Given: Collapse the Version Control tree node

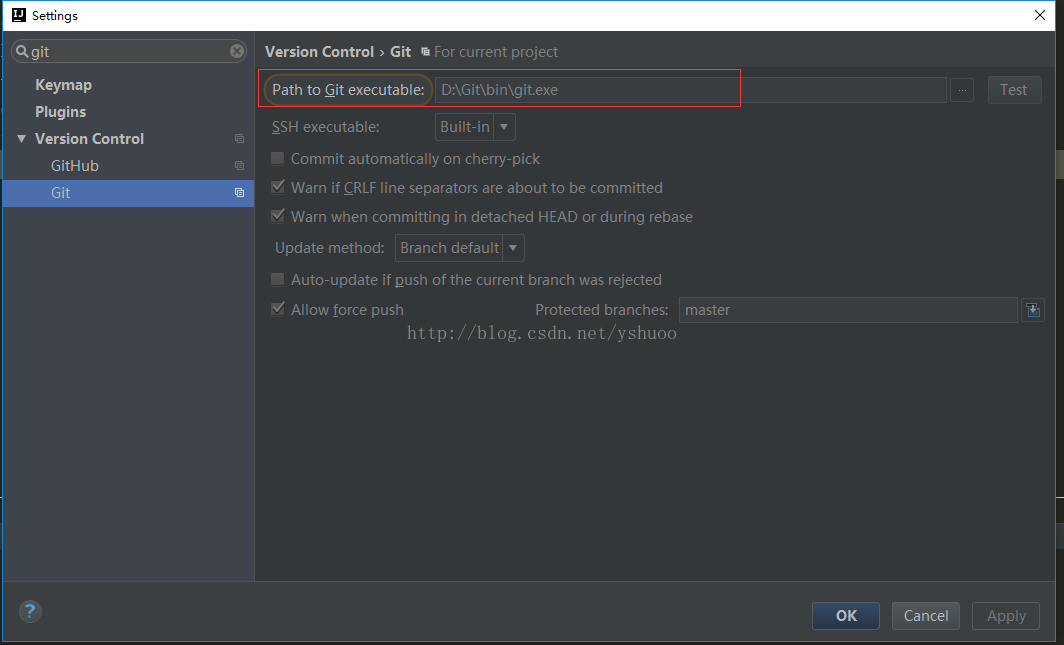Looking at the screenshot, I should (x=21, y=138).
